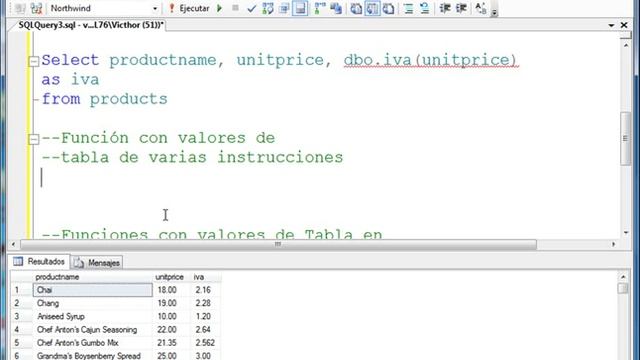The width and height of the screenshot is (640, 360).
Task: Select the Results to Grid icon
Action: pyautogui.click(x=372, y=8)
